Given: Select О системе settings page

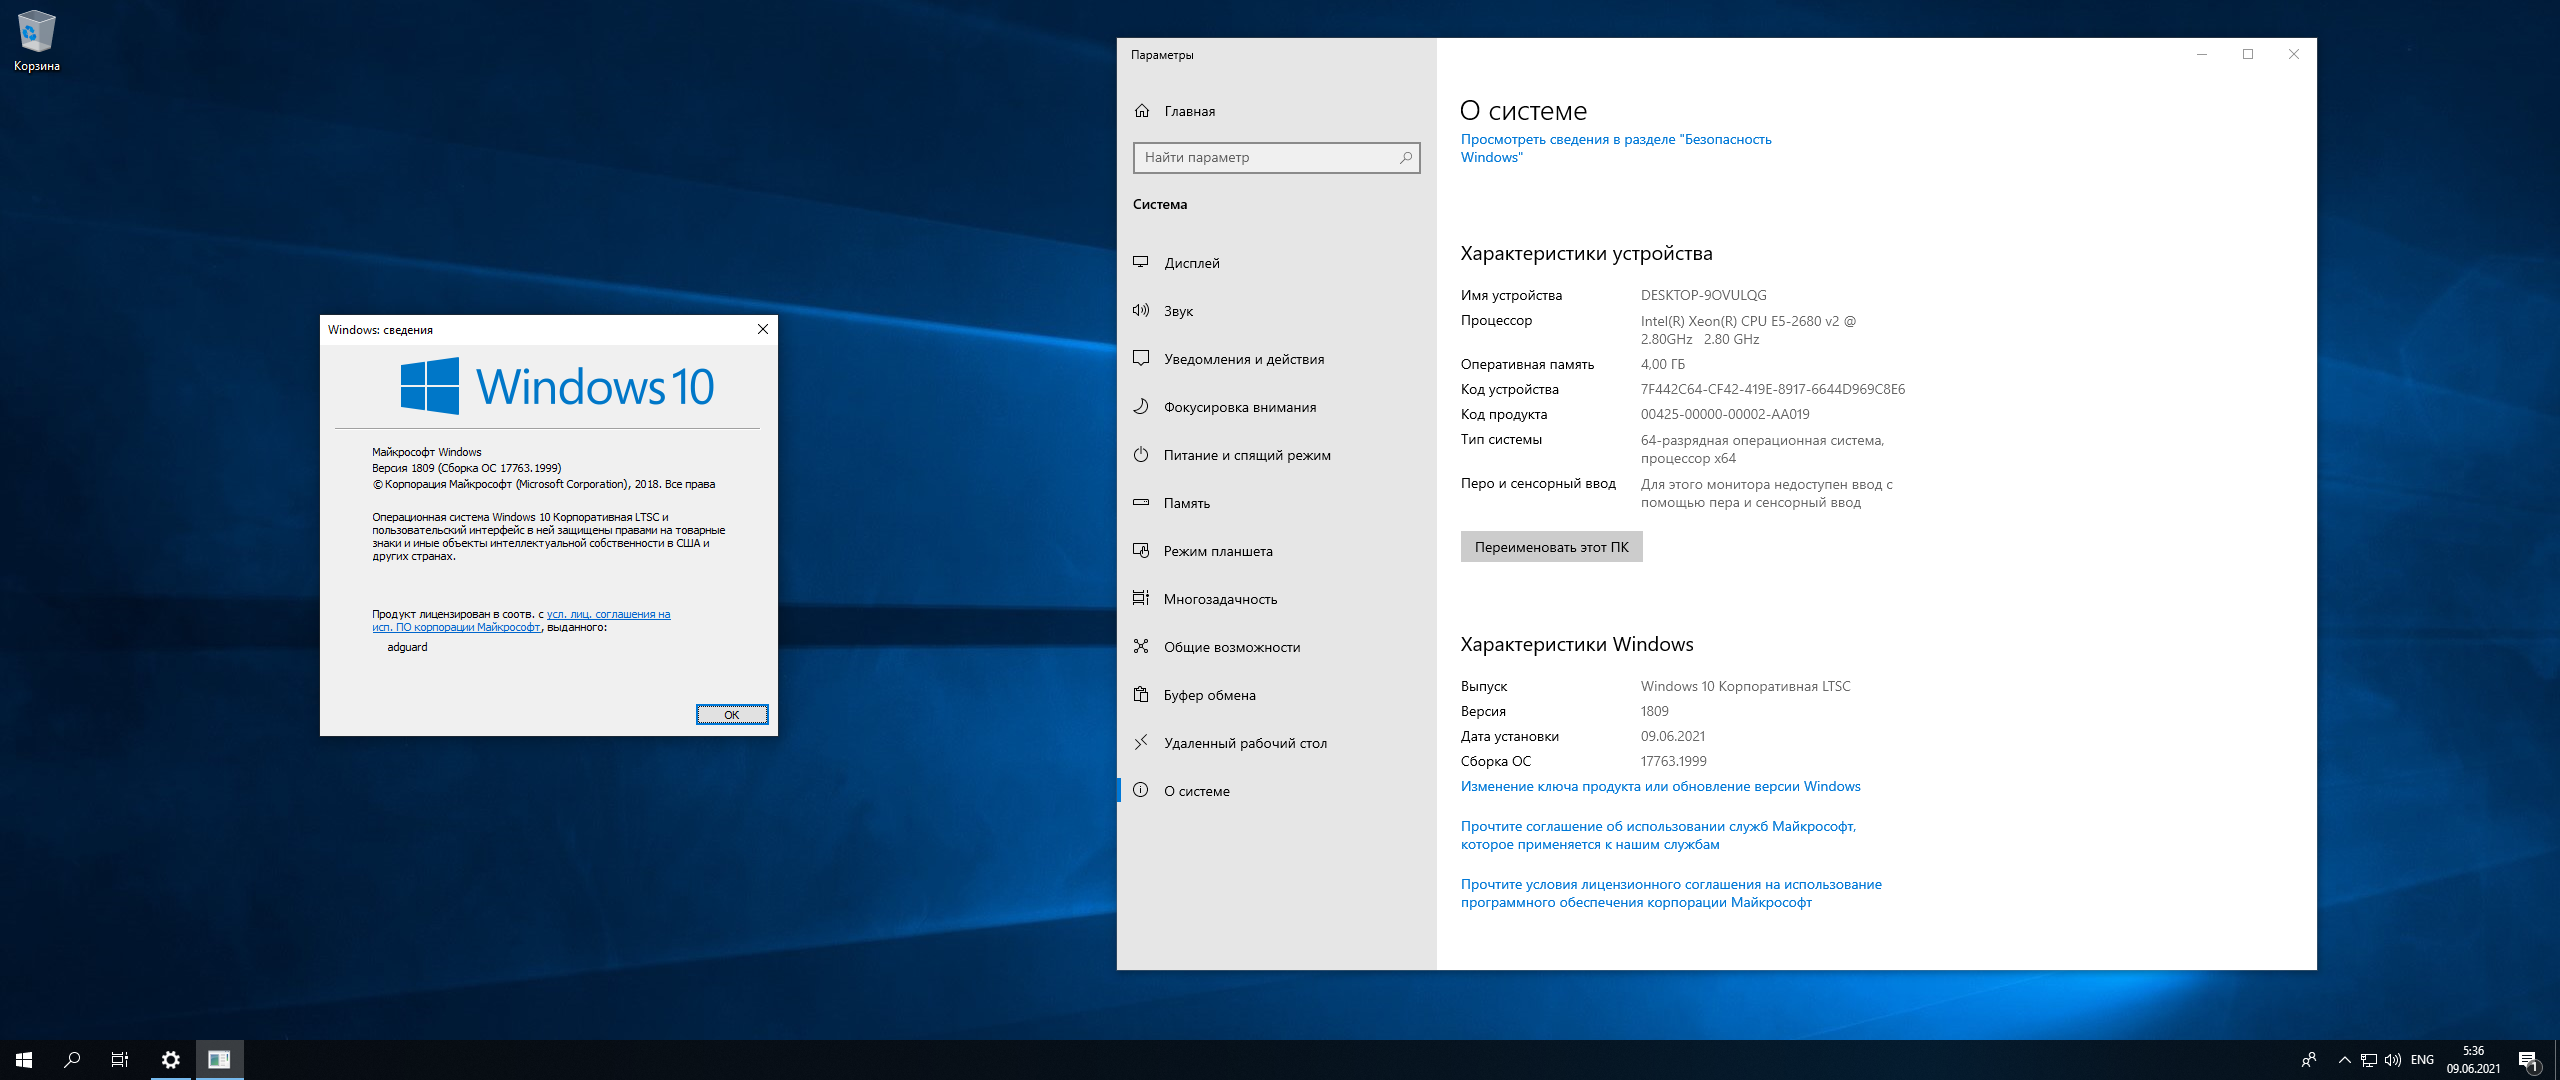Looking at the screenshot, I should (x=1276, y=791).
